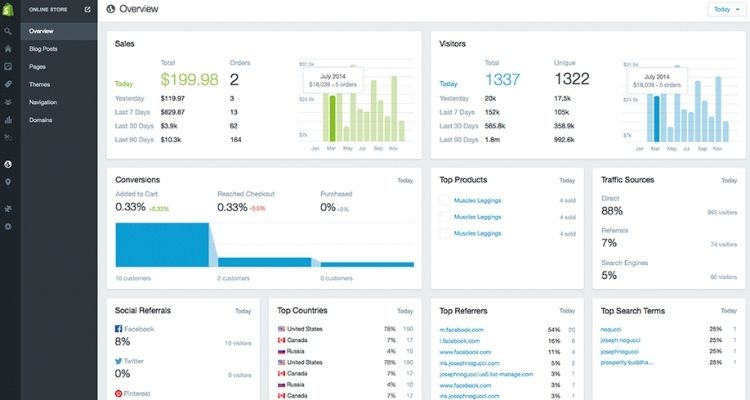Viewport: 750px width, 400px height.
Task: Open Apps using the puzzle piece icon
Action: click(9, 209)
